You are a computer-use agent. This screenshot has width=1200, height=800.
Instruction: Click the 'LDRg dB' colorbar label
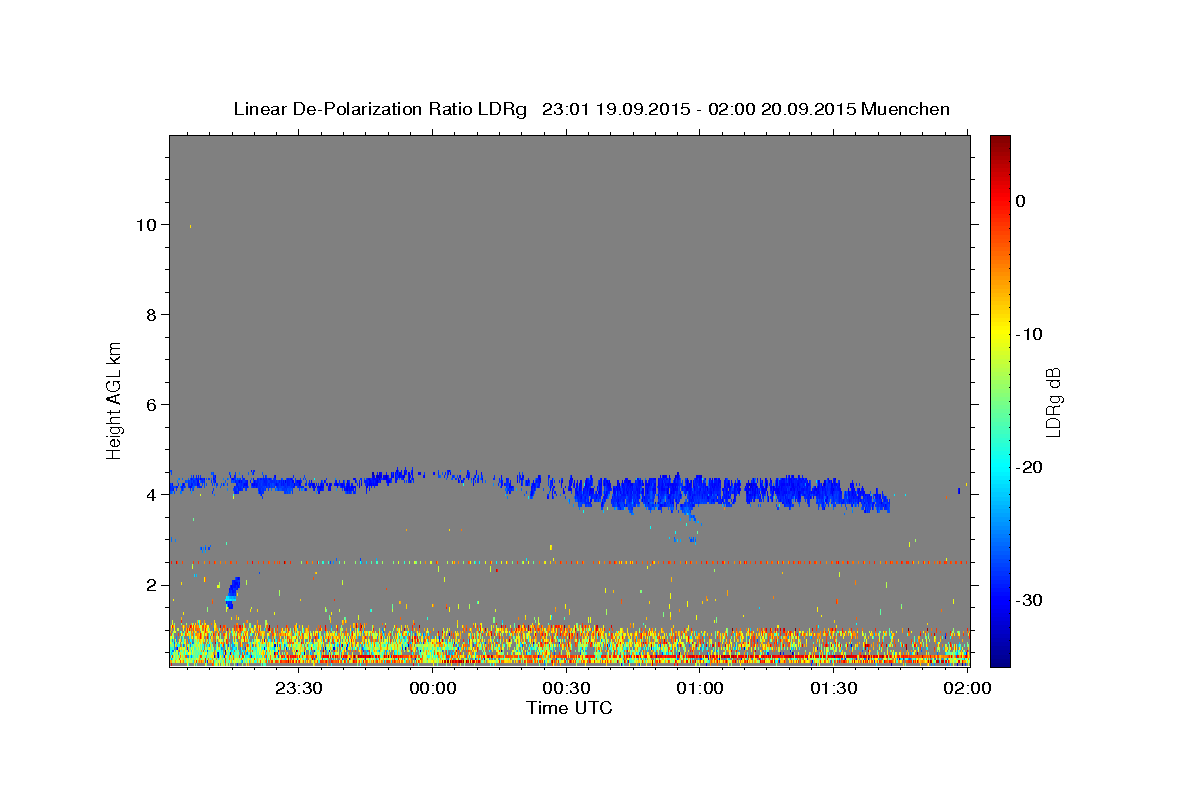click(1052, 401)
